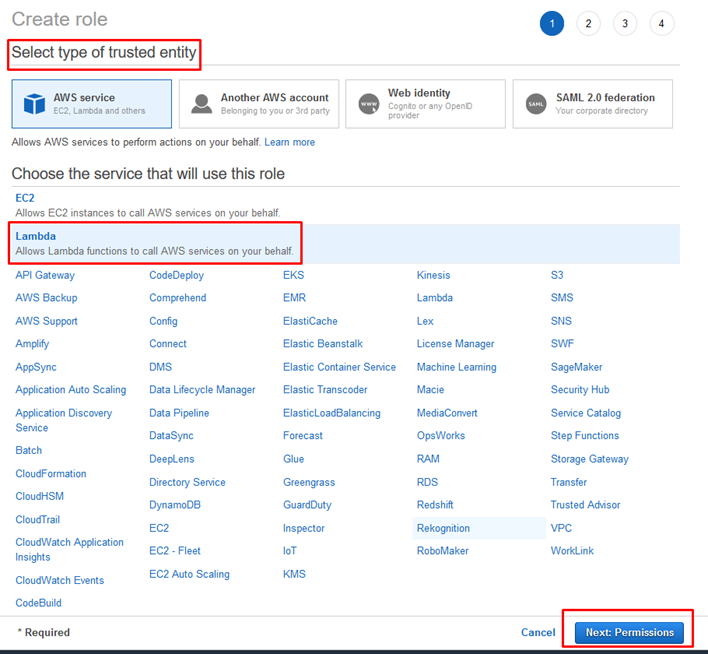Click the Next: Permissions button
Image resolution: width=708 pixels, height=654 pixels.
(x=629, y=632)
